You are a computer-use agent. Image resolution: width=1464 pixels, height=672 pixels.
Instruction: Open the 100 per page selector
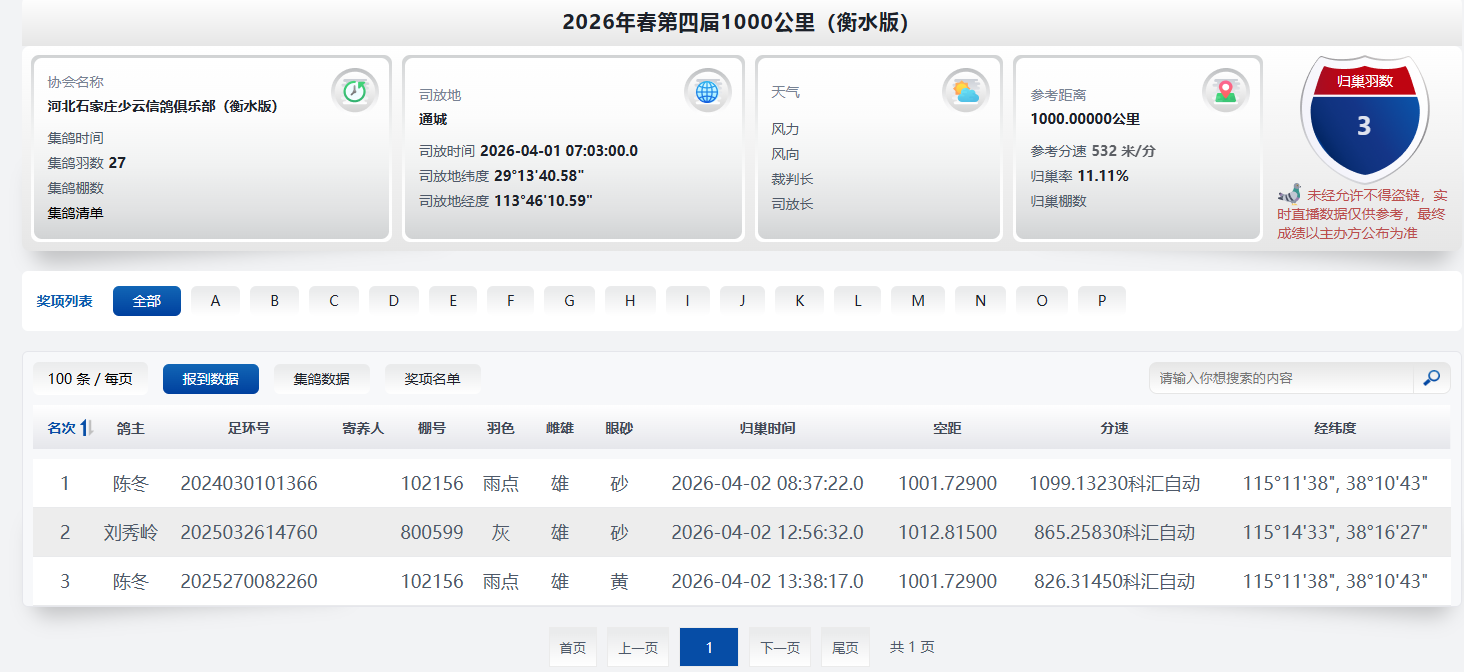(90, 379)
